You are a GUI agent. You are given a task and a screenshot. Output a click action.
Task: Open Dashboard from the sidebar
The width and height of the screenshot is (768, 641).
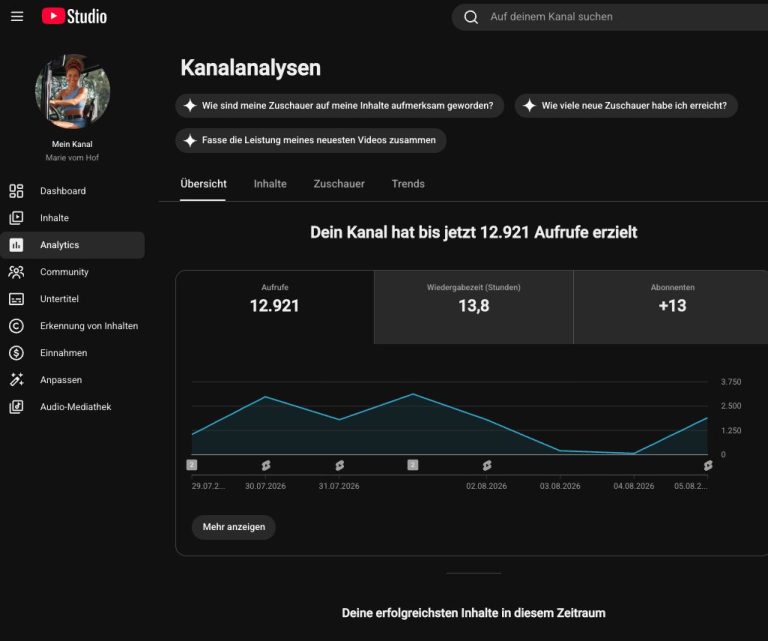72,191
